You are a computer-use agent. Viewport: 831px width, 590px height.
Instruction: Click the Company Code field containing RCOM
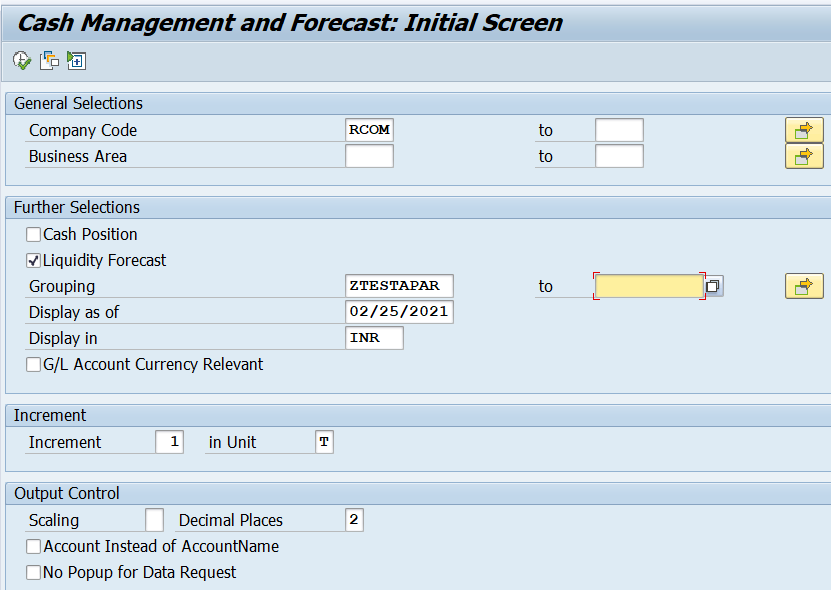pos(369,130)
